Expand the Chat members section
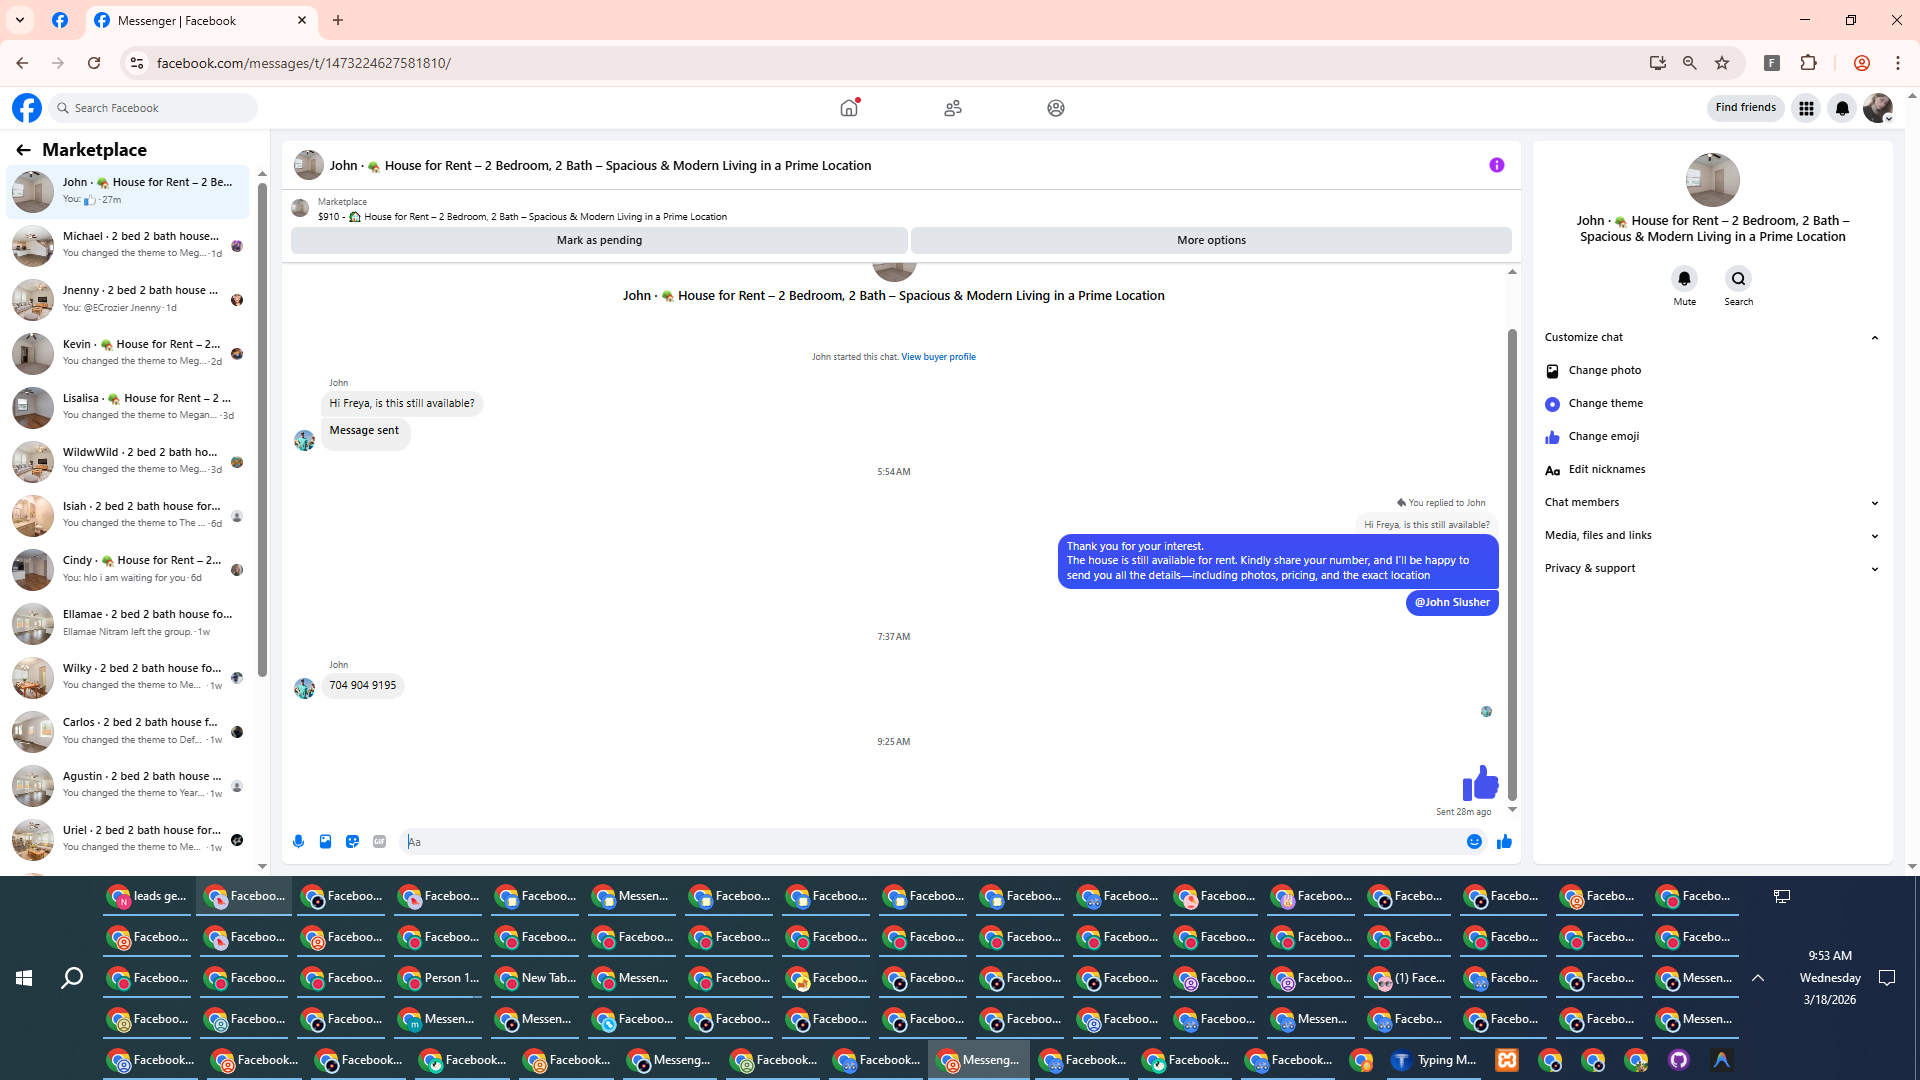 point(1874,503)
